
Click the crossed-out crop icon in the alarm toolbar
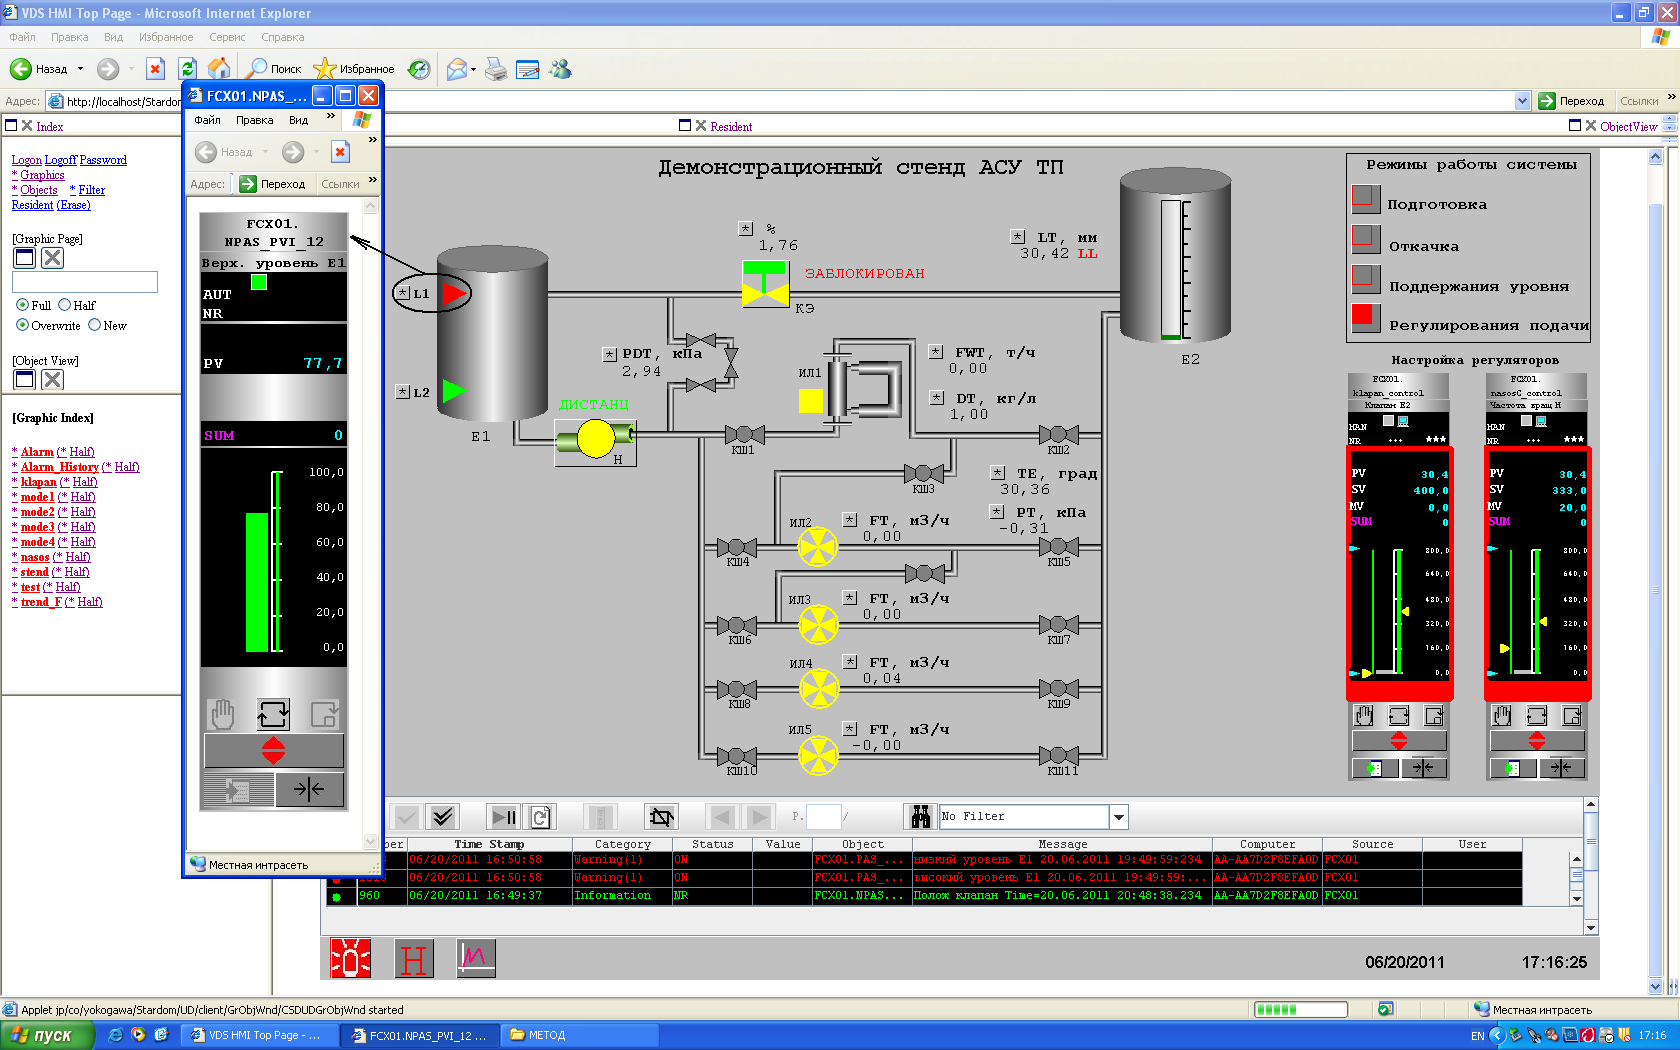point(661,817)
